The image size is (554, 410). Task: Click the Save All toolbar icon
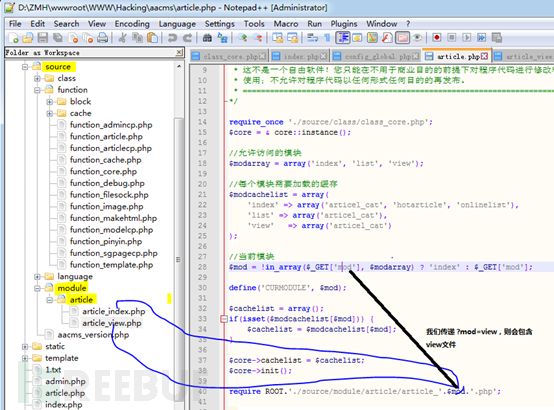pos(58,37)
